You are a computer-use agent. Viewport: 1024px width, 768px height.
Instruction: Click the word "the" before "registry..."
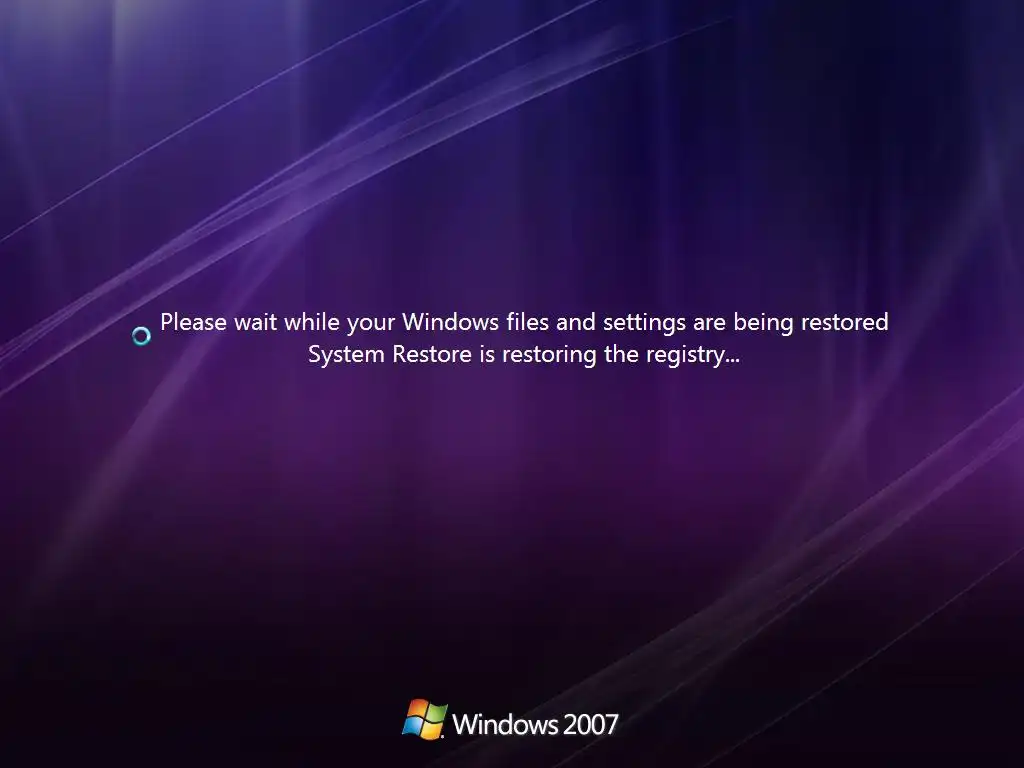point(622,355)
